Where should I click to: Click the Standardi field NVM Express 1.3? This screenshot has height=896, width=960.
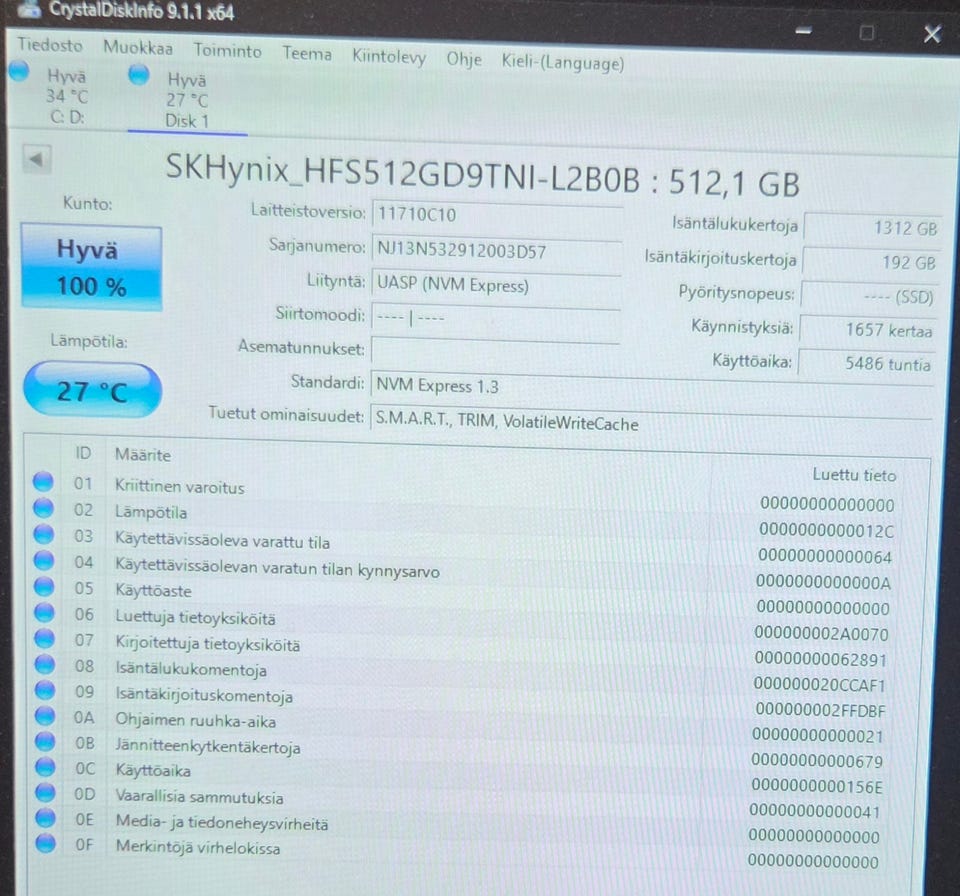pyautogui.click(x=651, y=387)
